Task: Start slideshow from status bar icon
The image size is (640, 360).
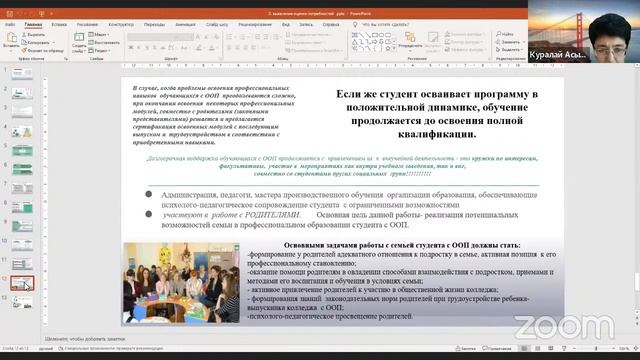Action: click(x=564, y=349)
